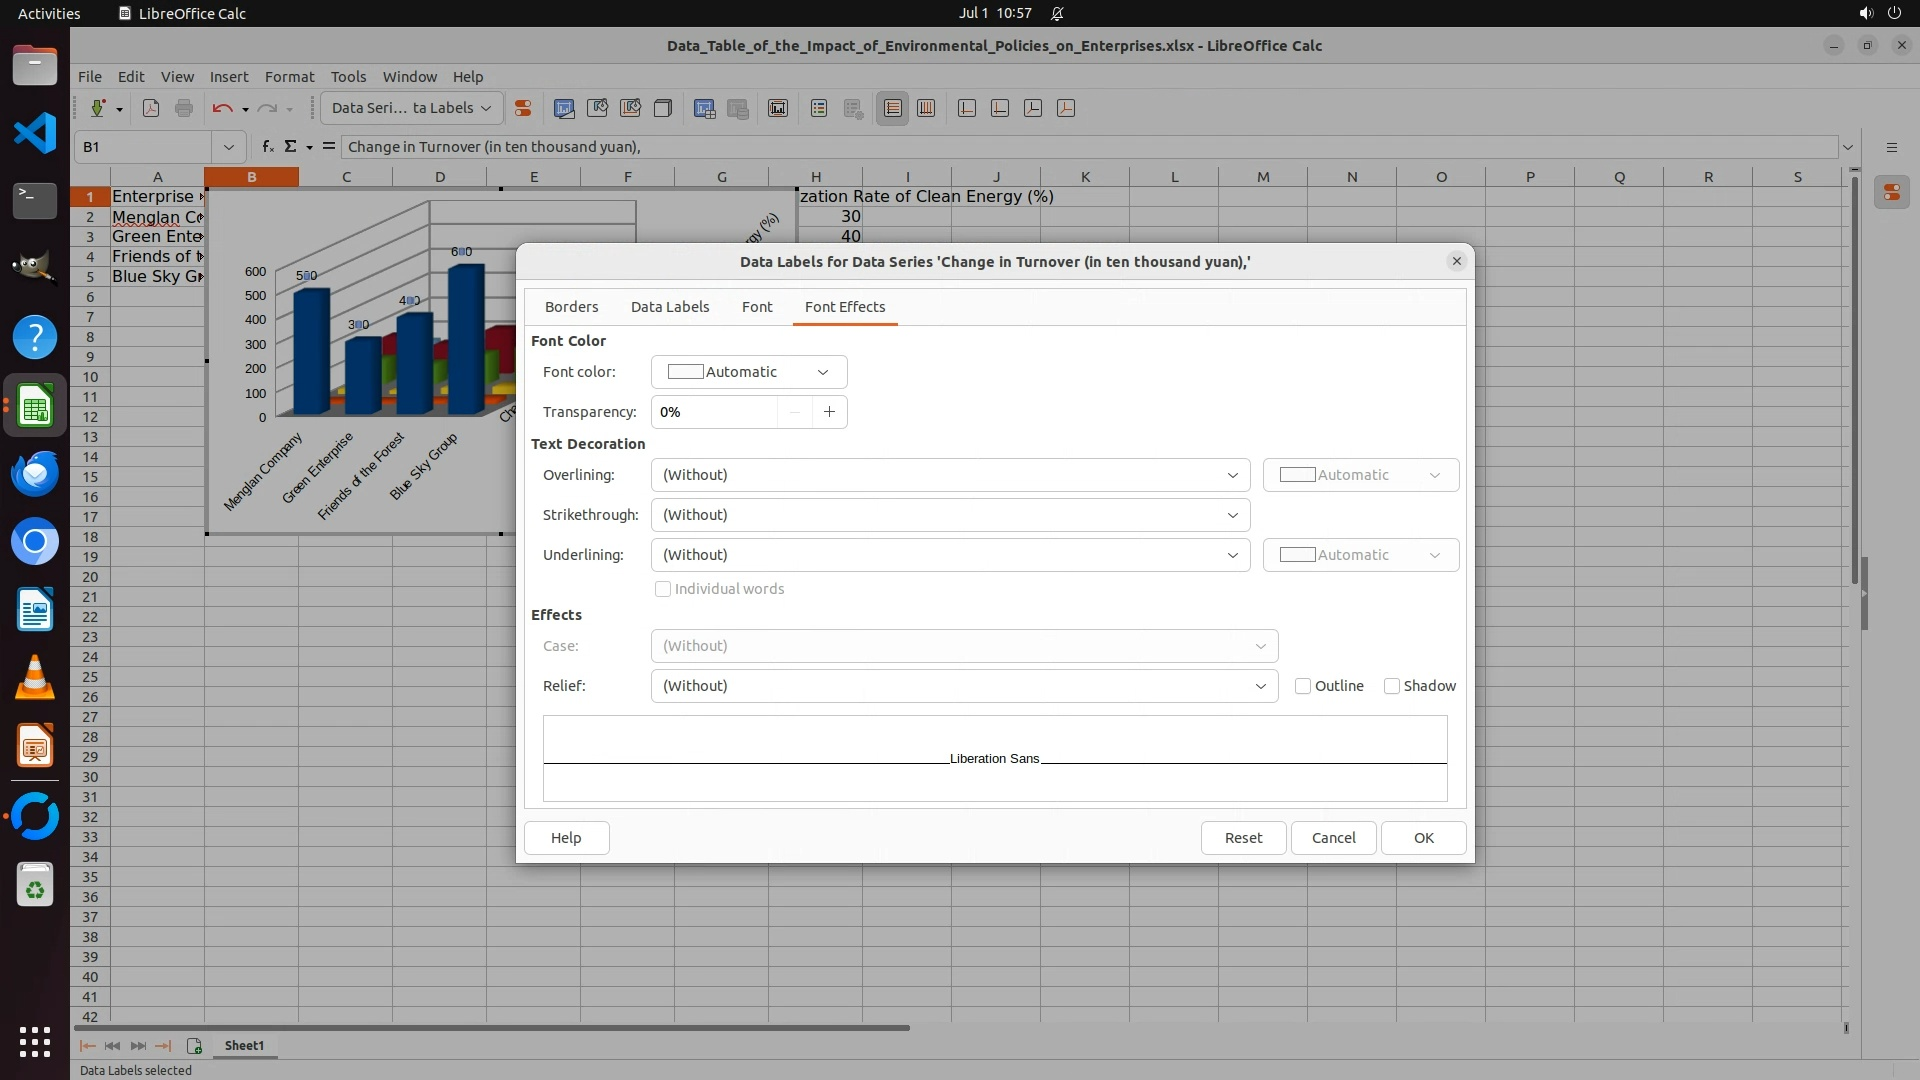1920x1080 pixels.
Task: Click the Format Selection toolbar icon
Action: click(522, 108)
